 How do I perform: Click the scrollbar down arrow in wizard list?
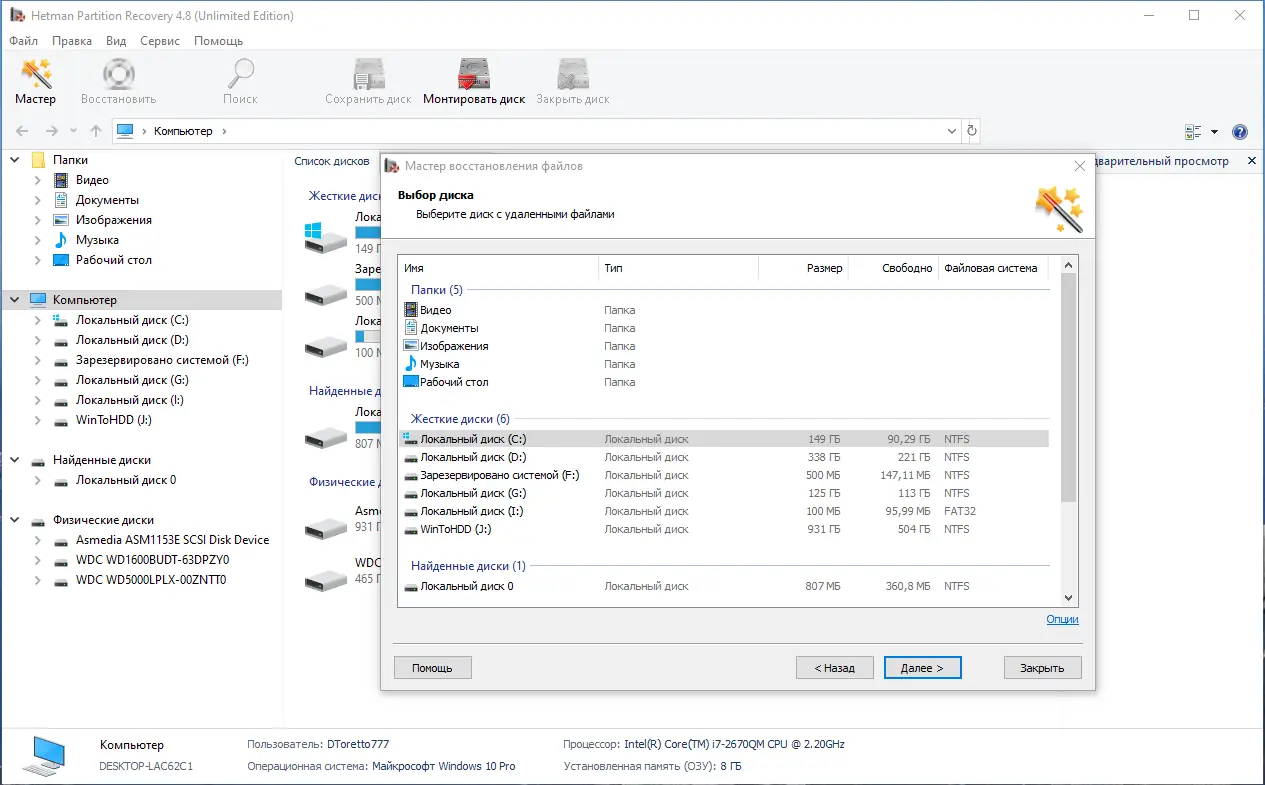tap(1068, 598)
